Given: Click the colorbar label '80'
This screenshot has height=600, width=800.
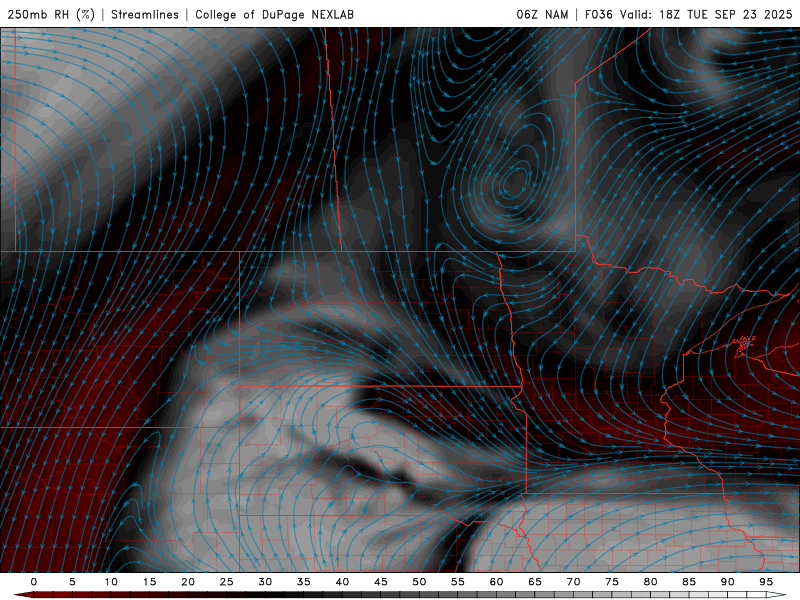Looking at the screenshot, I should [x=650, y=582].
